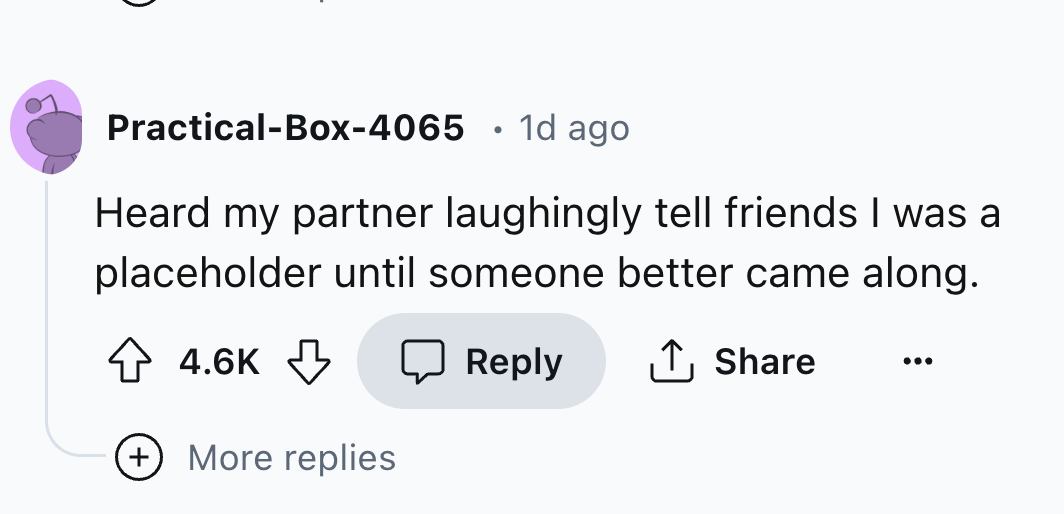Click the word "Reply" label

(514, 361)
